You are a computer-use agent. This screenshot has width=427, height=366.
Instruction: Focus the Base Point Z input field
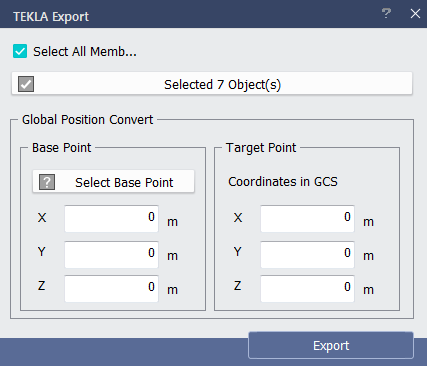(x=111, y=289)
